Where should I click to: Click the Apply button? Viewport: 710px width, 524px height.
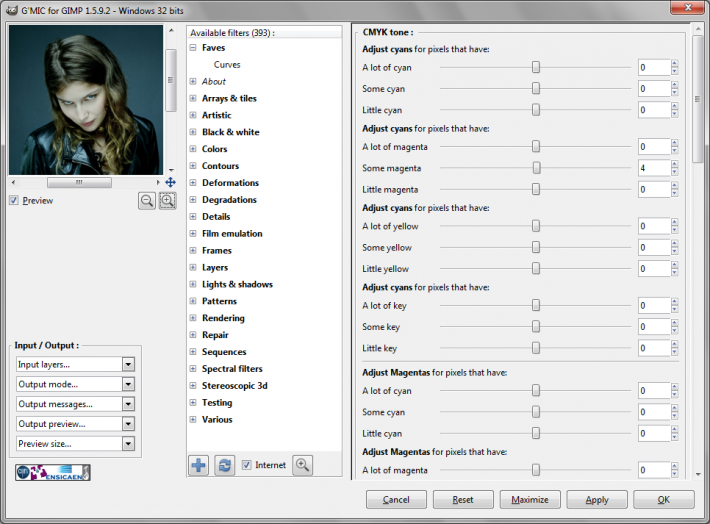pos(597,500)
